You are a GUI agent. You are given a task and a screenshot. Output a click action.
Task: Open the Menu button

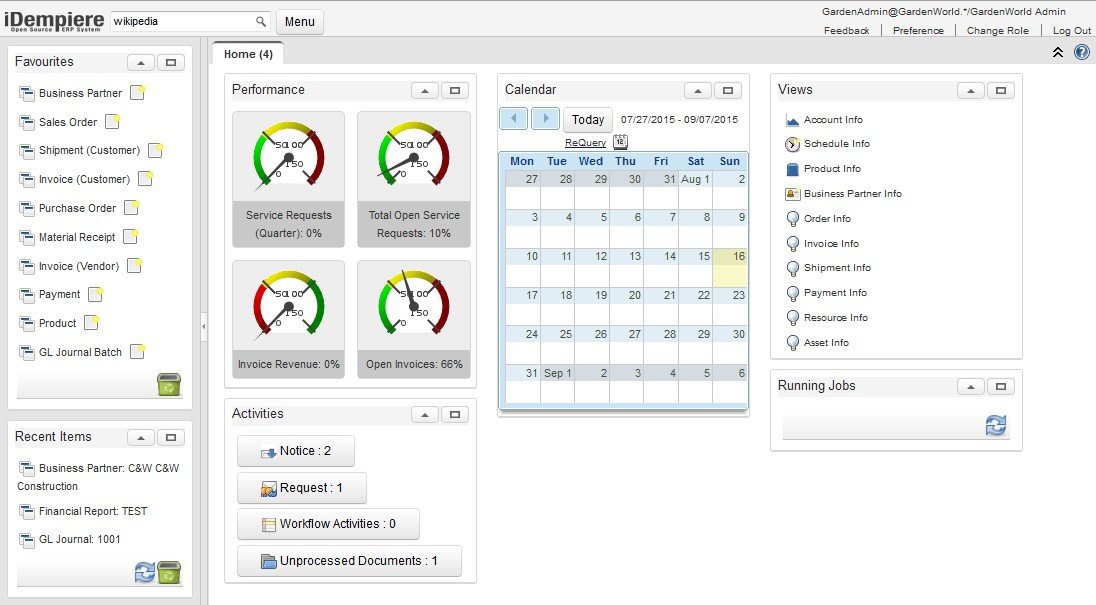(x=300, y=22)
